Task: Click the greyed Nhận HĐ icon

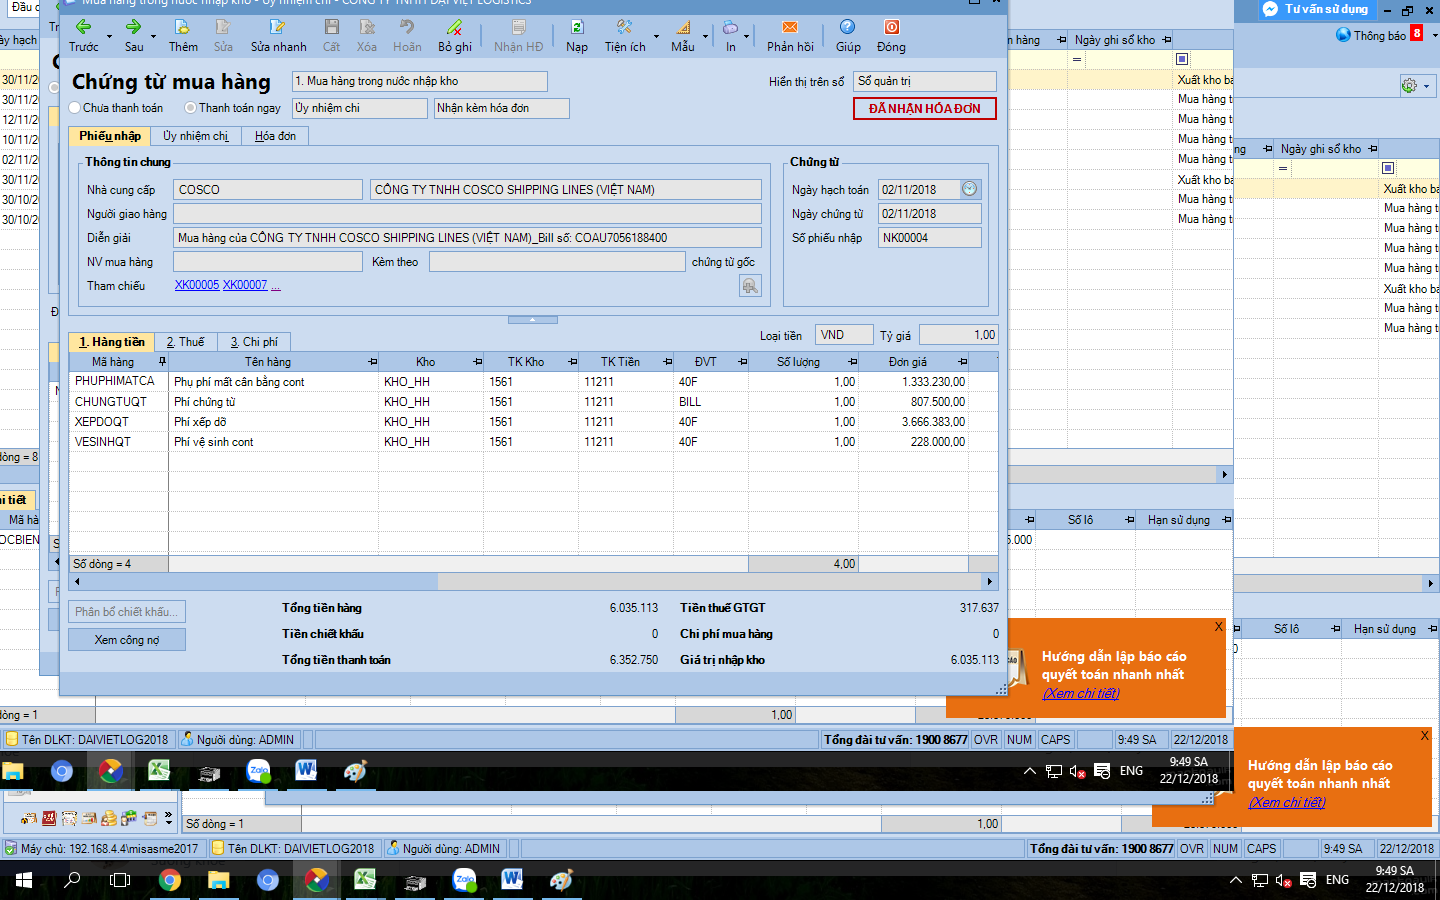Action: [519, 35]
